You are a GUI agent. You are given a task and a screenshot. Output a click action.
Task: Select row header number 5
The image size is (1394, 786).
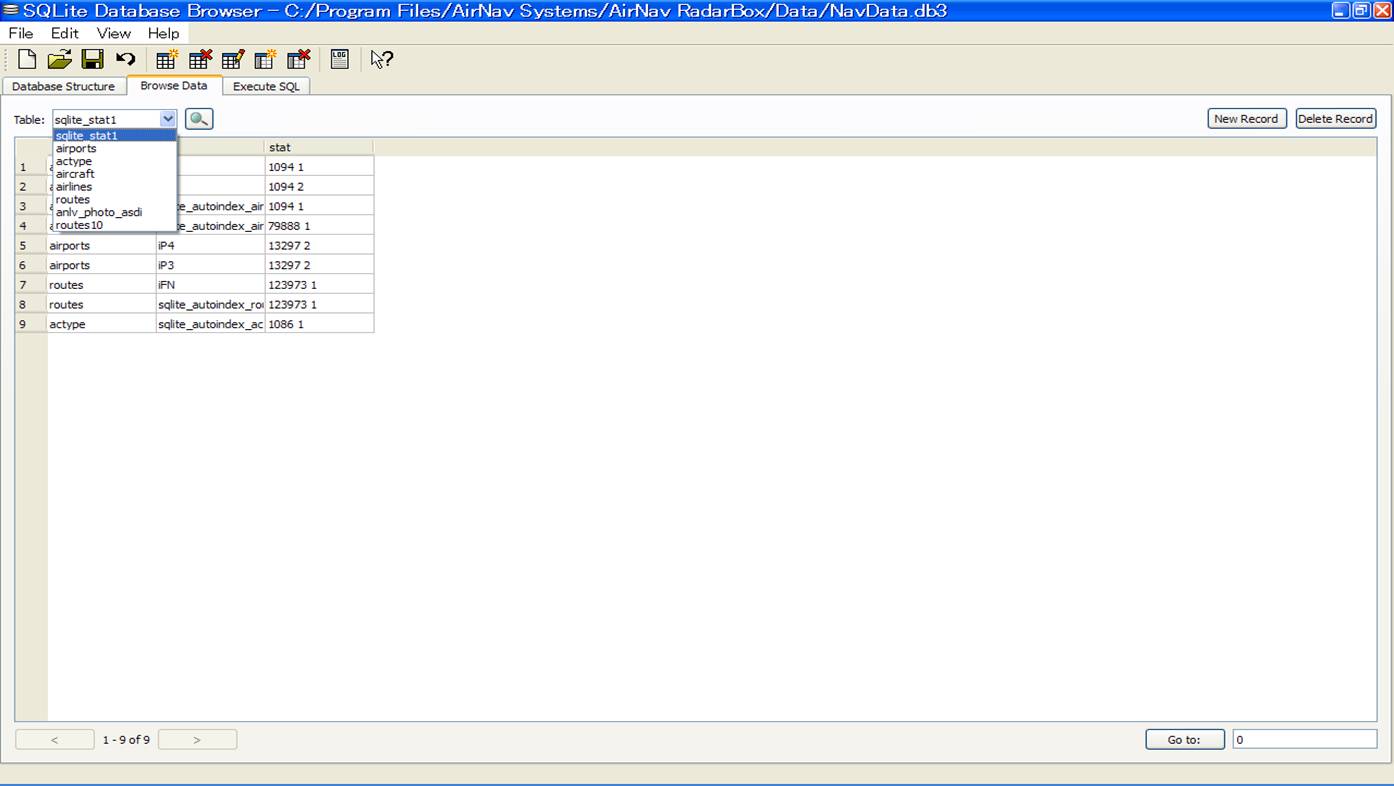click(x=31, y=246)
